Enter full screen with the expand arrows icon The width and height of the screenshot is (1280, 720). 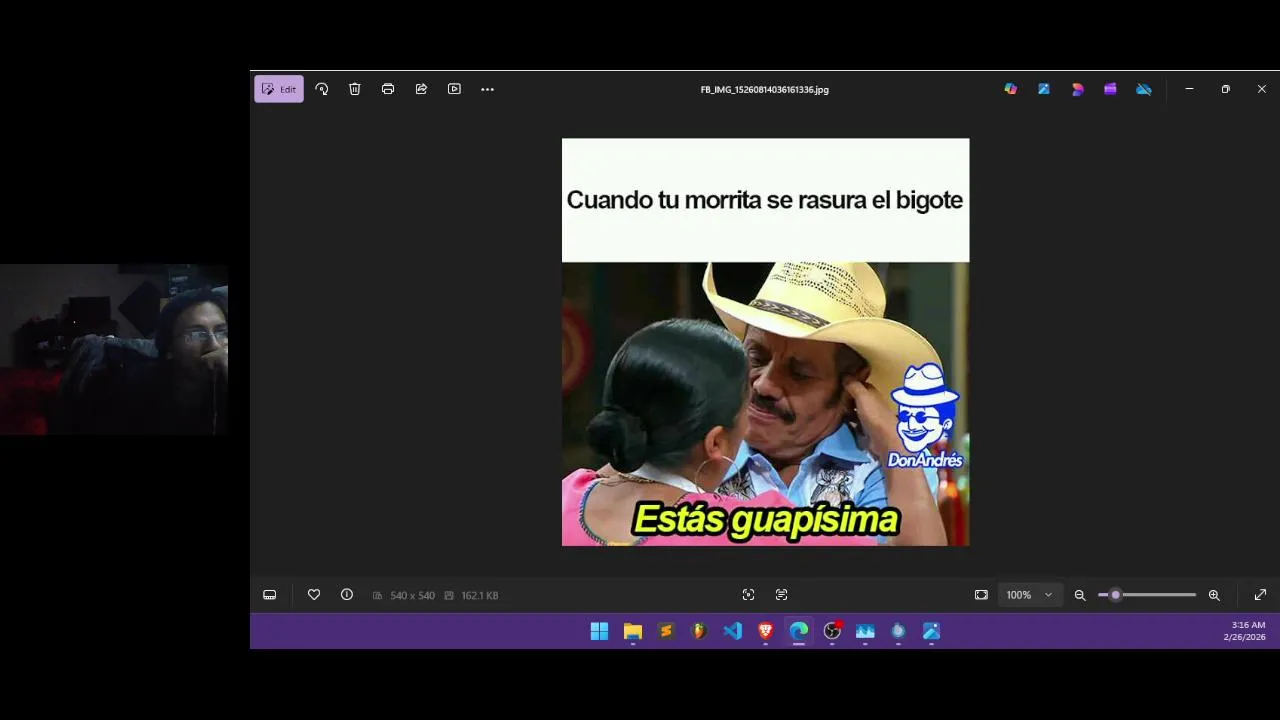[x=1260, y=595]
